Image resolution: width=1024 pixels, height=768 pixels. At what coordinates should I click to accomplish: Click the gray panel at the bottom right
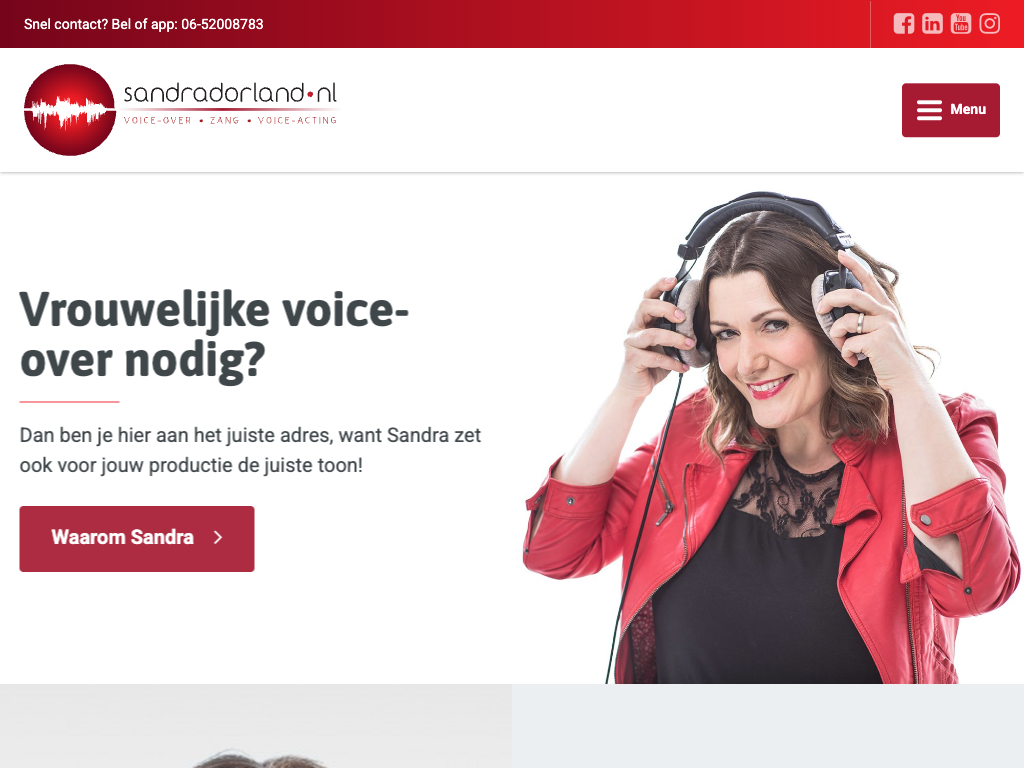point(768,726)
